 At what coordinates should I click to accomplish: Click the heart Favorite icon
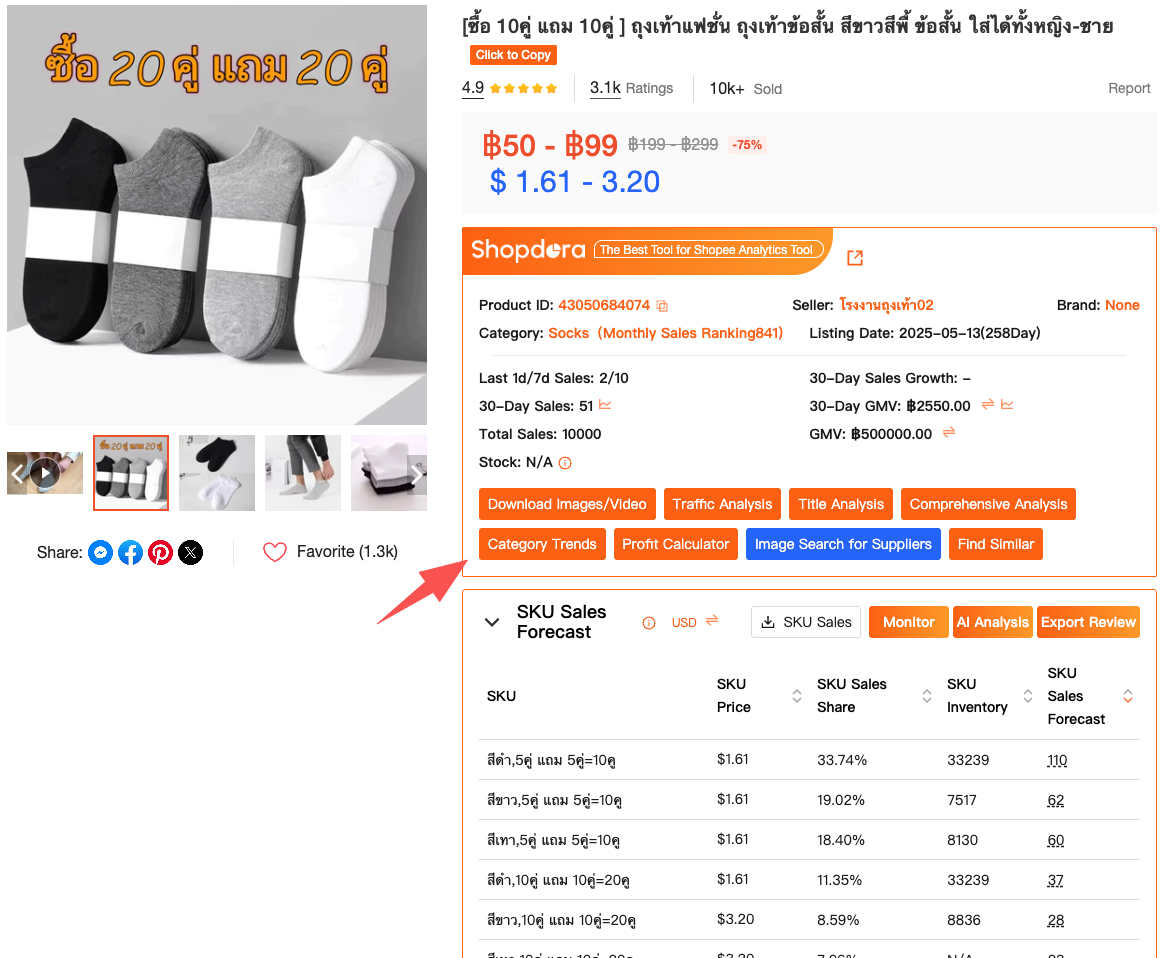pyautogui.click(x=275, y=552)
